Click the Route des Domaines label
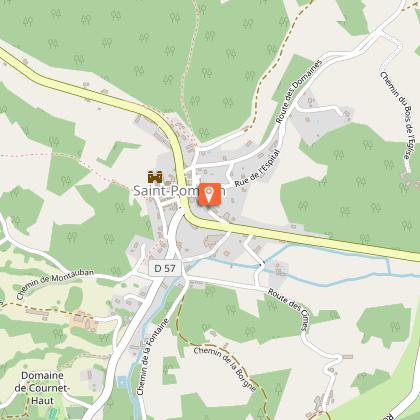The image size is (420, 420). point(299,91)
